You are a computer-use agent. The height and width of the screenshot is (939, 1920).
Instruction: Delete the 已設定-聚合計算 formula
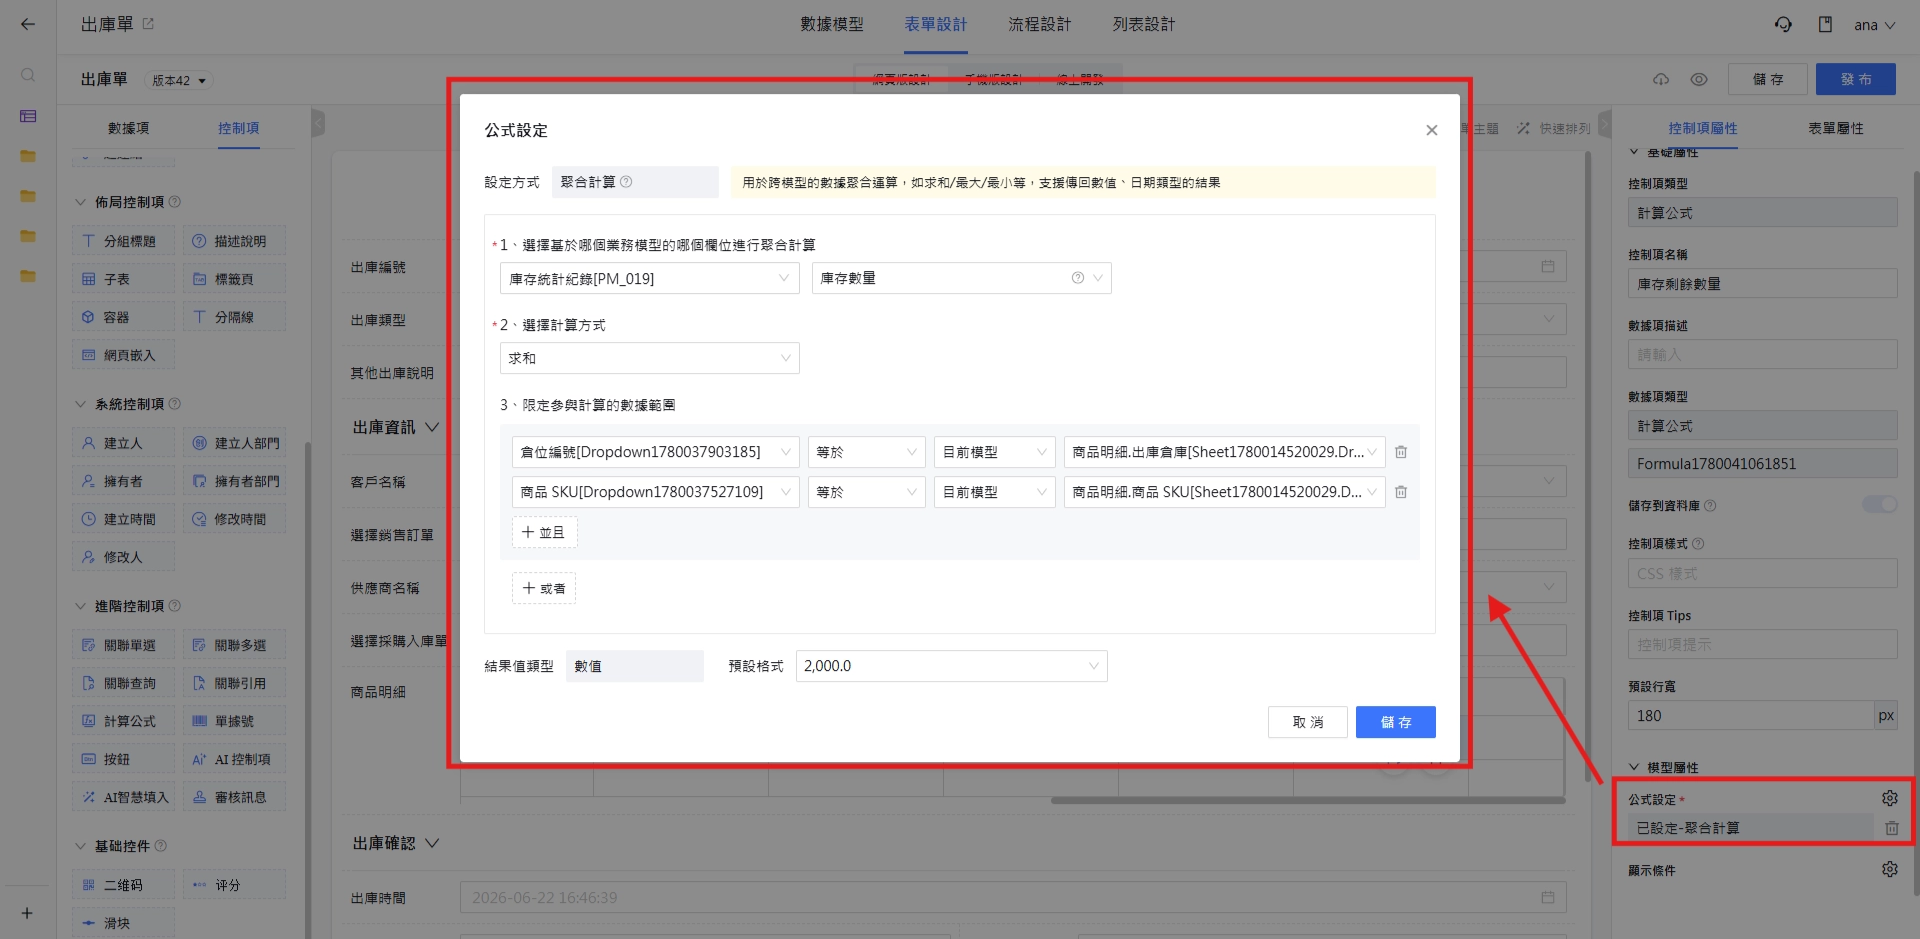click(x=1891, y=828)
